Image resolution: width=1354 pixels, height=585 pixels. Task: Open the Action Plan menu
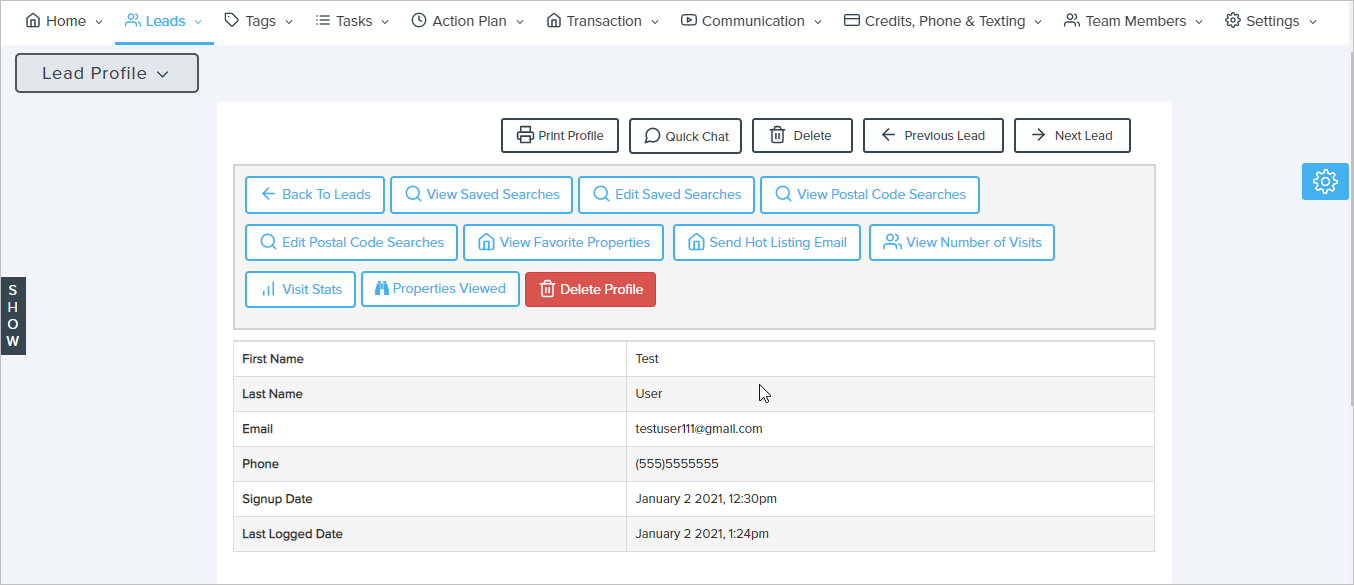coord(467,21)
